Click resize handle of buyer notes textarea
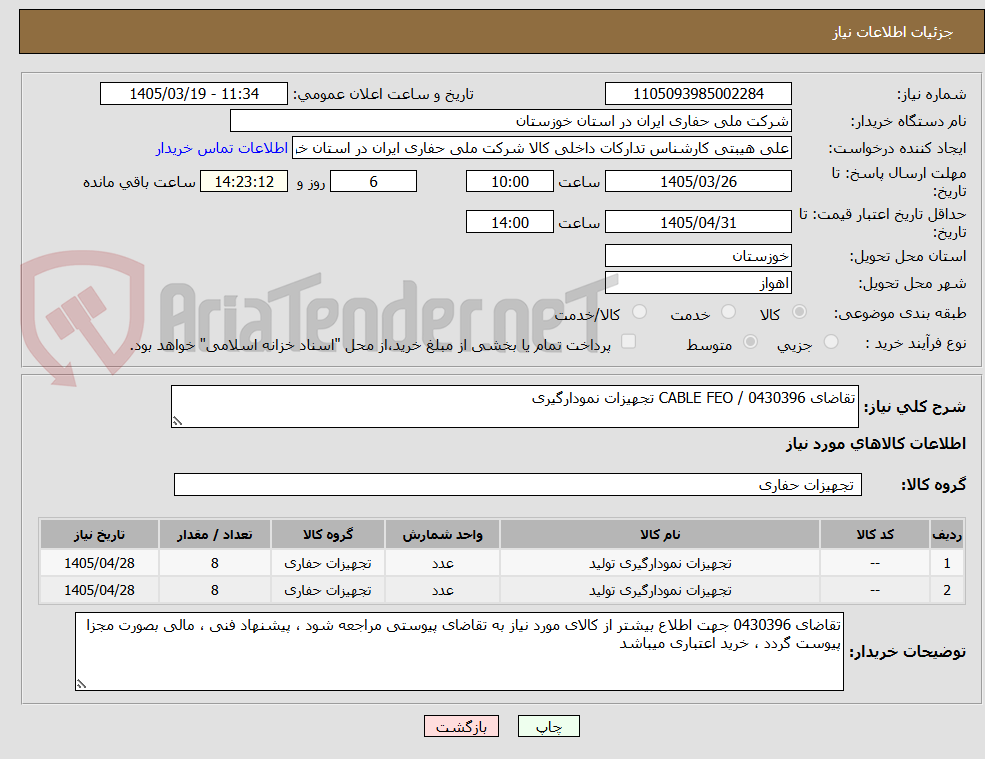Screen dimensions: 985x759 click(81, 684)
